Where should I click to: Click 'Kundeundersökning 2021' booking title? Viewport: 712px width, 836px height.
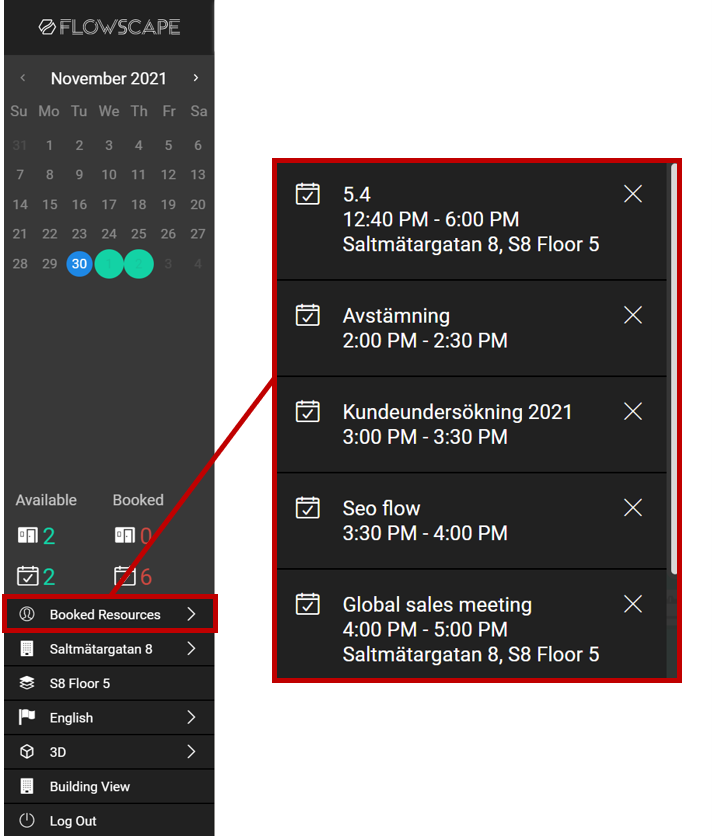coord(457,412)
